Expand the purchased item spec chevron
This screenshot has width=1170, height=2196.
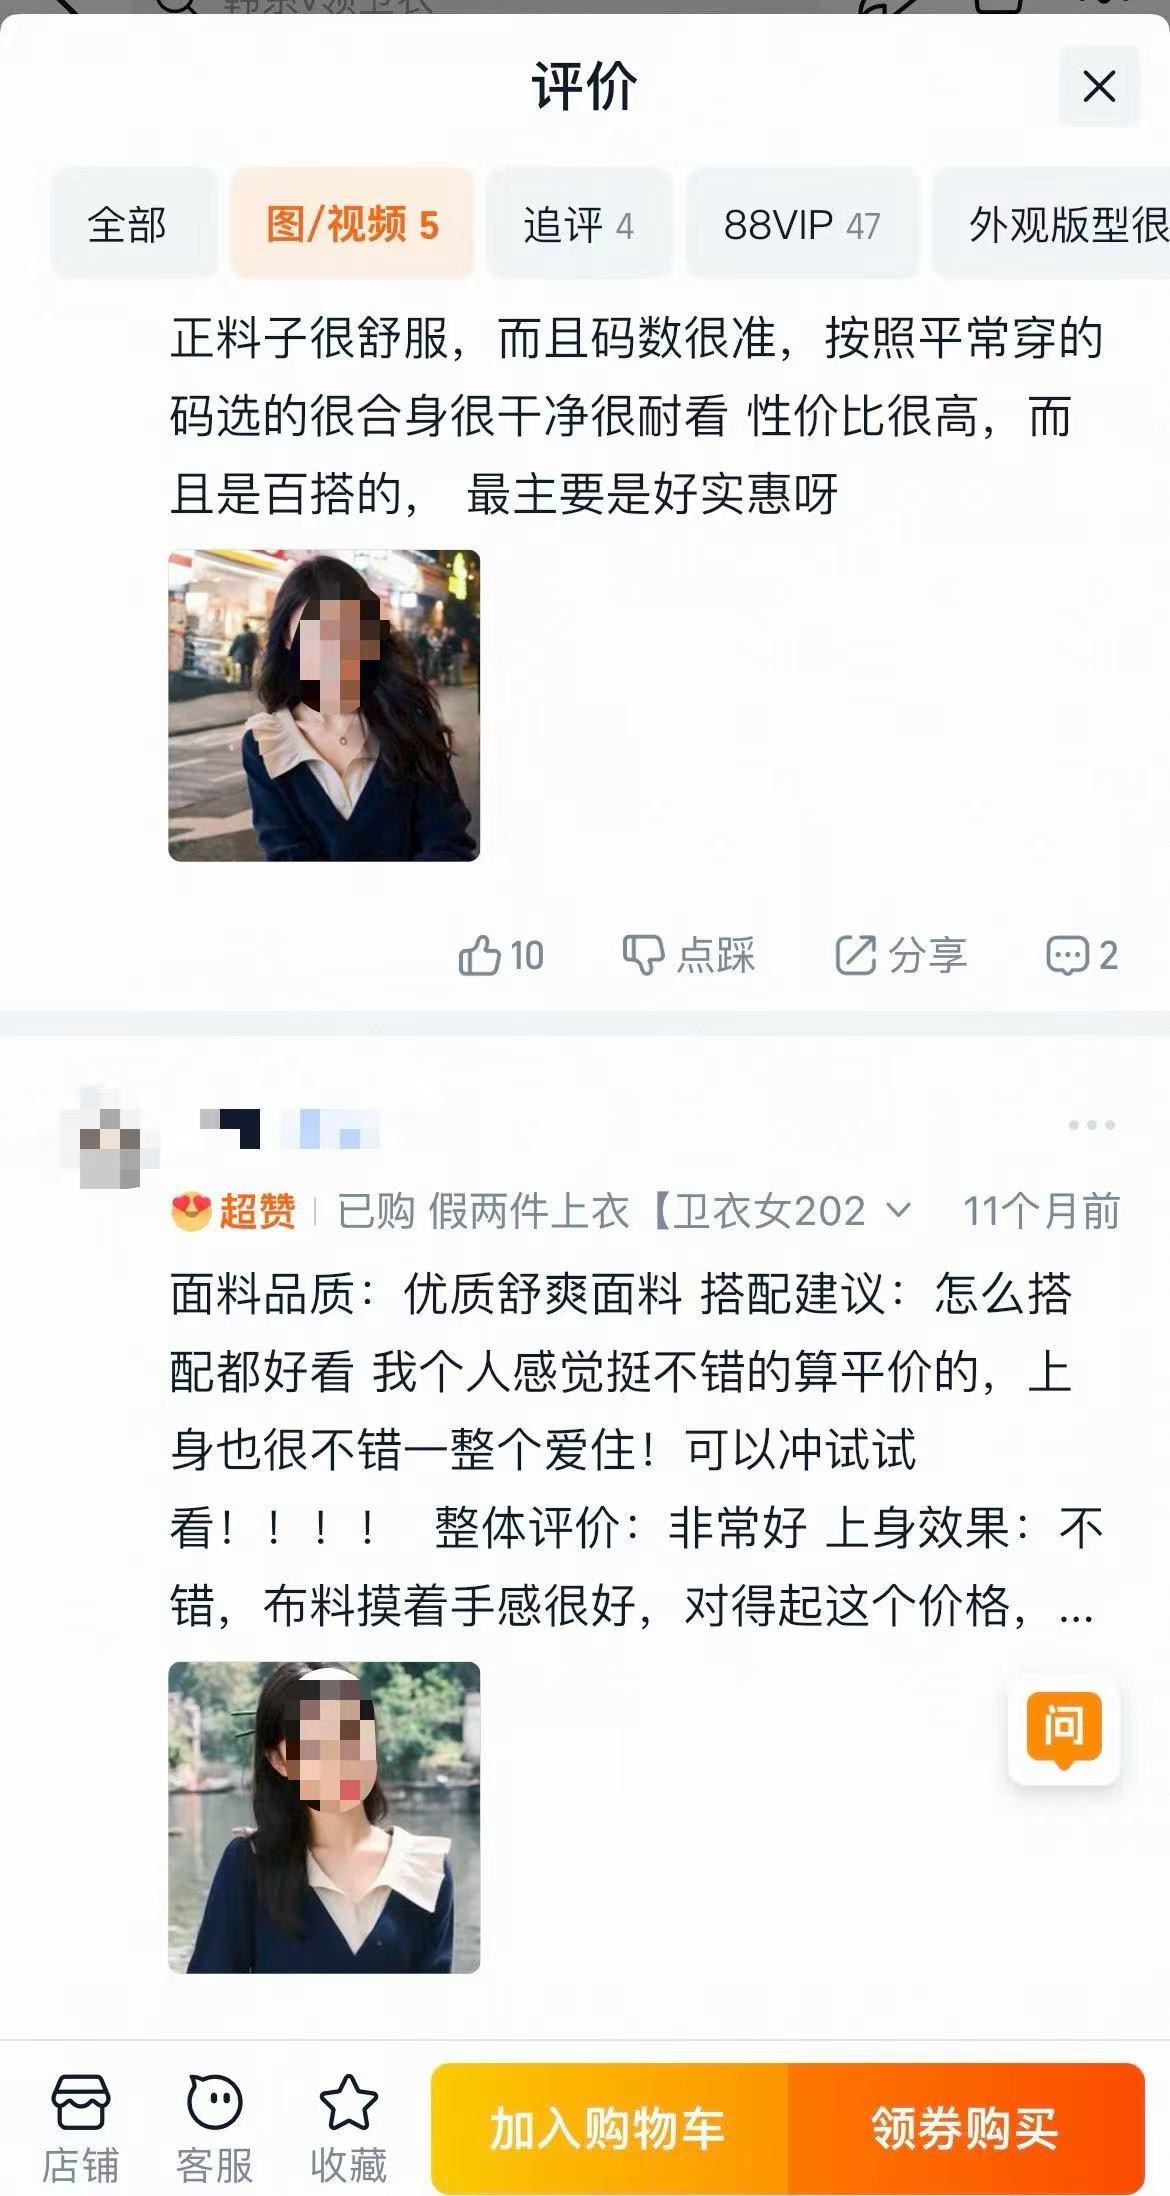pyautogui.click(x=898, y=1211)
